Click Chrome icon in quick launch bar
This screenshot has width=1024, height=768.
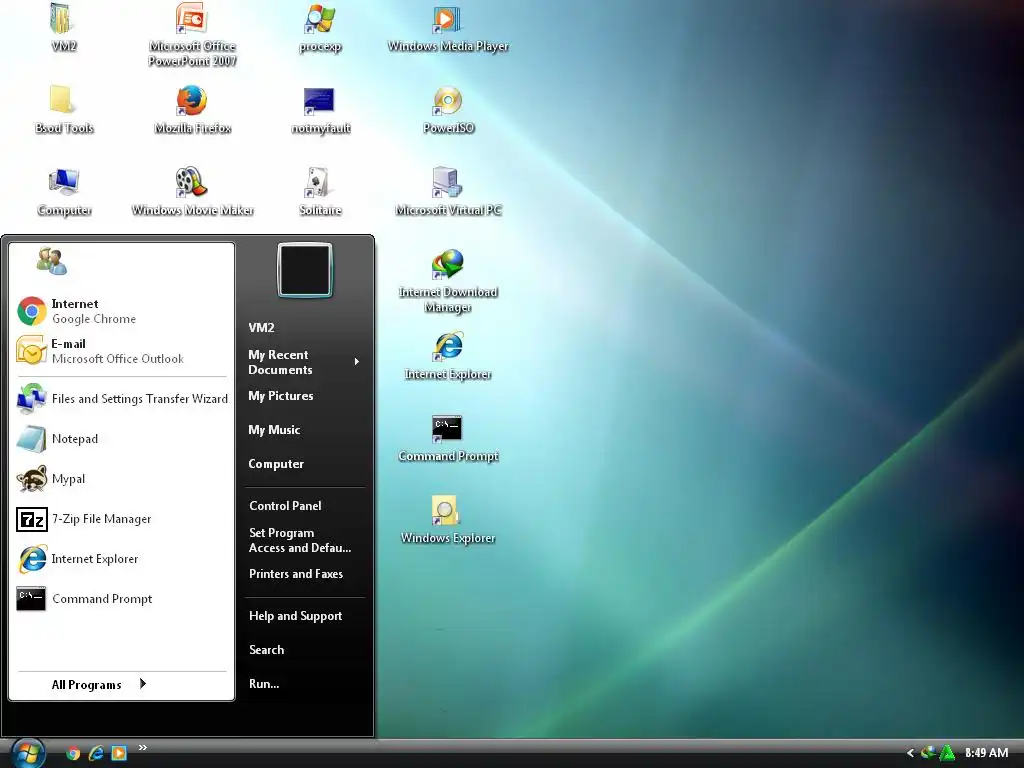[73, 753]
